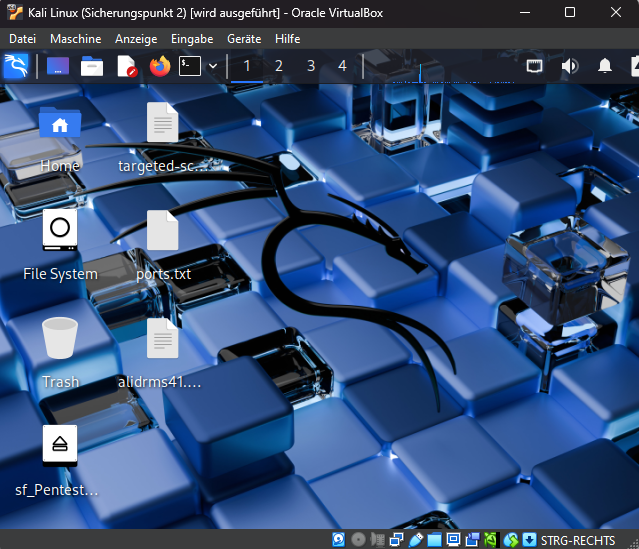Click the network connection tray icon

(x=535, y=67)
